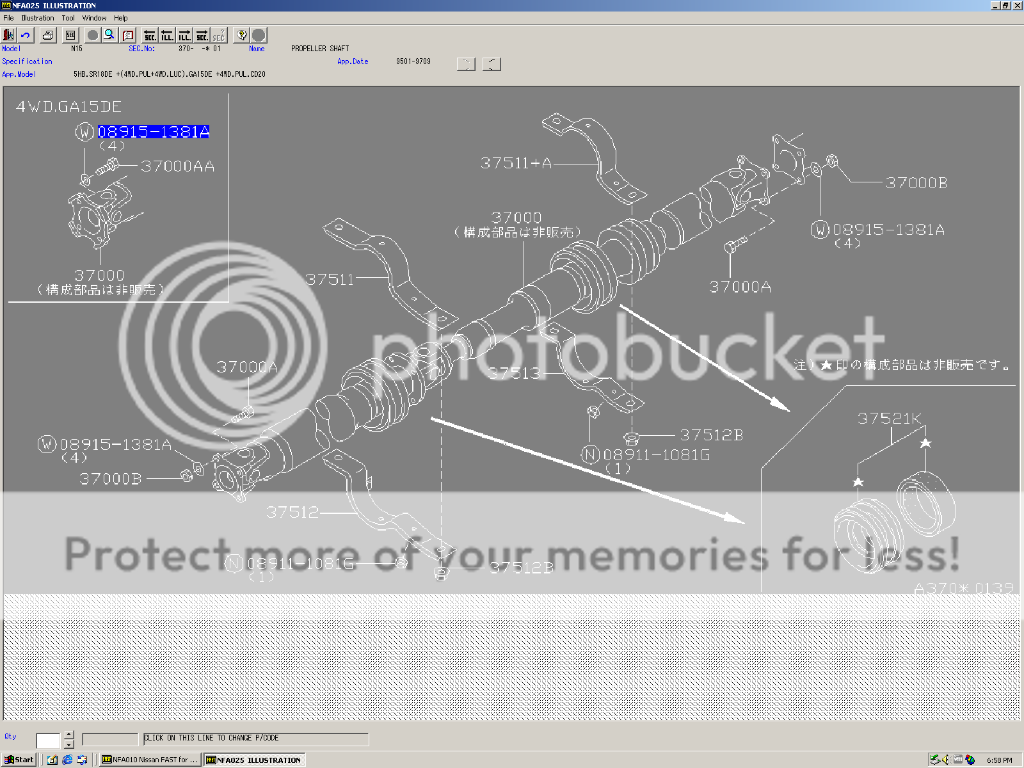Open the Tool menu

[66, 17]
